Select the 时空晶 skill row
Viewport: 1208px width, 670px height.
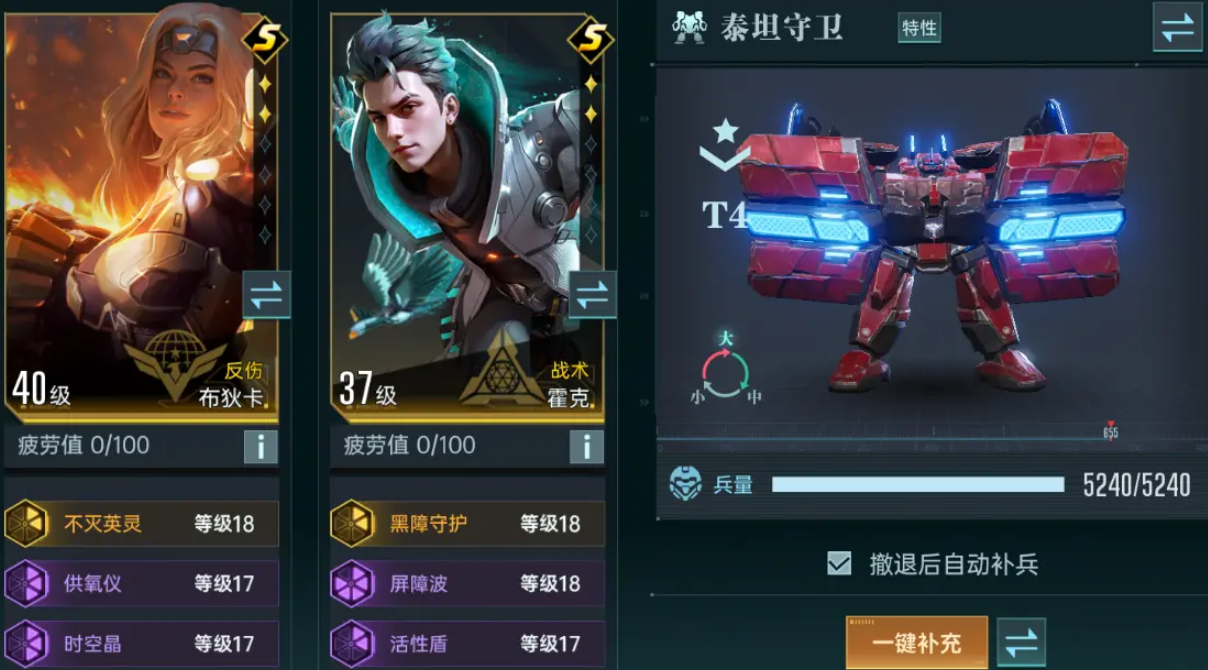click(x=141, y=644)
